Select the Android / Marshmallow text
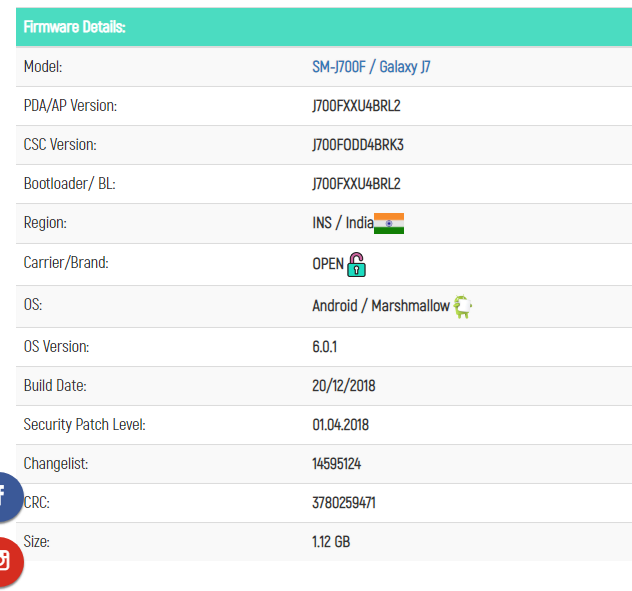The width and height of the screenshot is (632, 591). pos(381,306)
